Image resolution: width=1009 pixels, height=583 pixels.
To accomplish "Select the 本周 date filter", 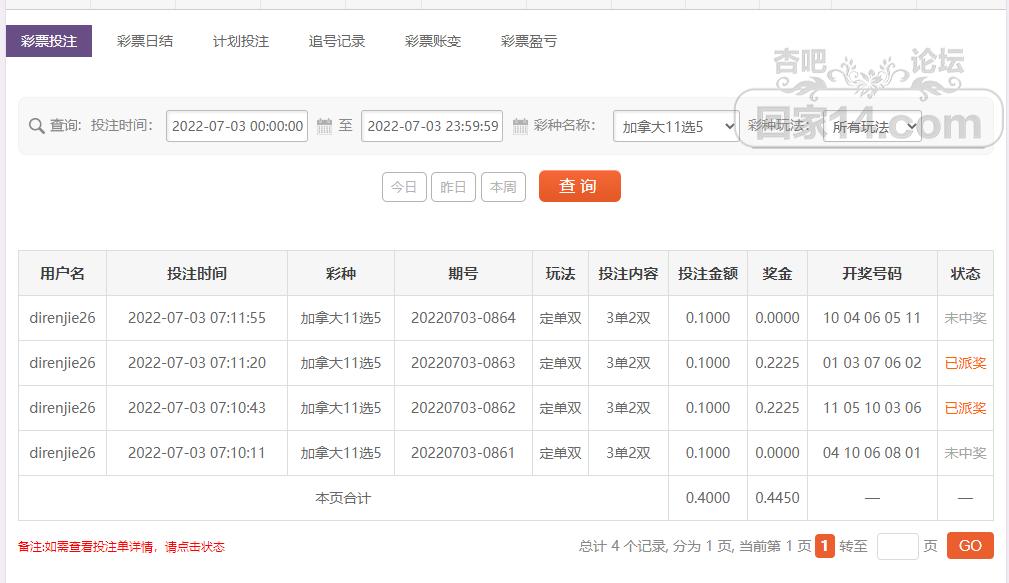I will [x=503, y=187].
